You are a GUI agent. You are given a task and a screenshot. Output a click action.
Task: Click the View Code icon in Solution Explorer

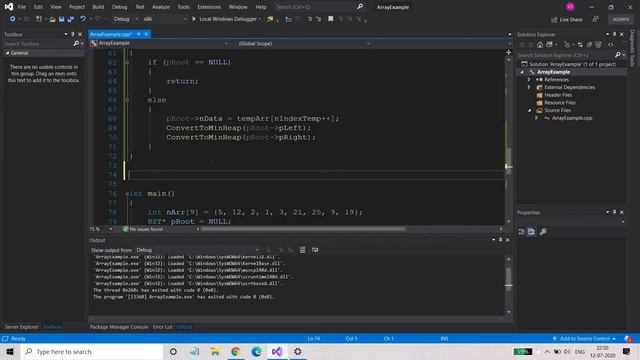click(611, 44)
